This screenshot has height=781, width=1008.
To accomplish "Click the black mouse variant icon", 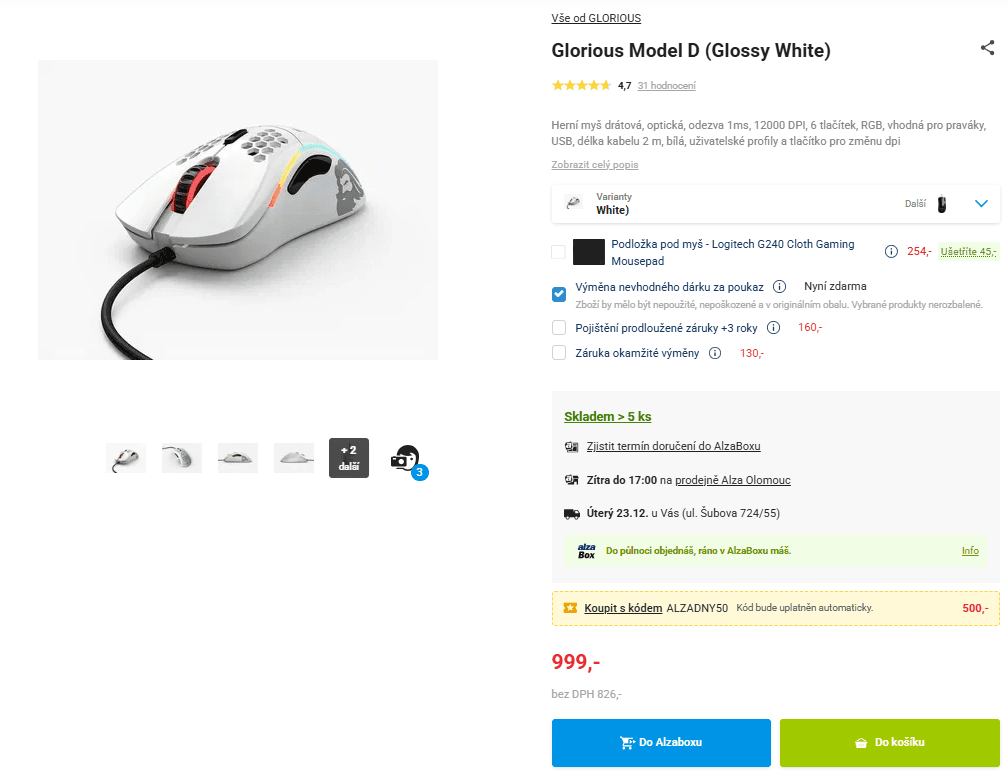I will point(942,204).
